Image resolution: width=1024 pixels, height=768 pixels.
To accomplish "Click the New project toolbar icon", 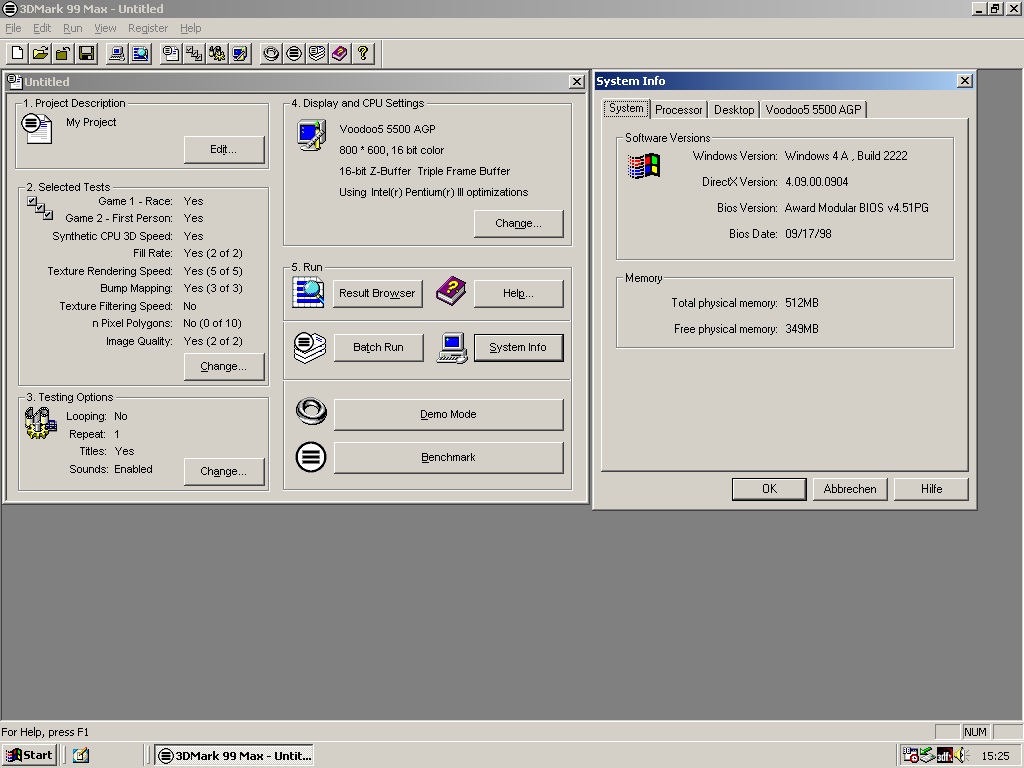I will 18,53.
